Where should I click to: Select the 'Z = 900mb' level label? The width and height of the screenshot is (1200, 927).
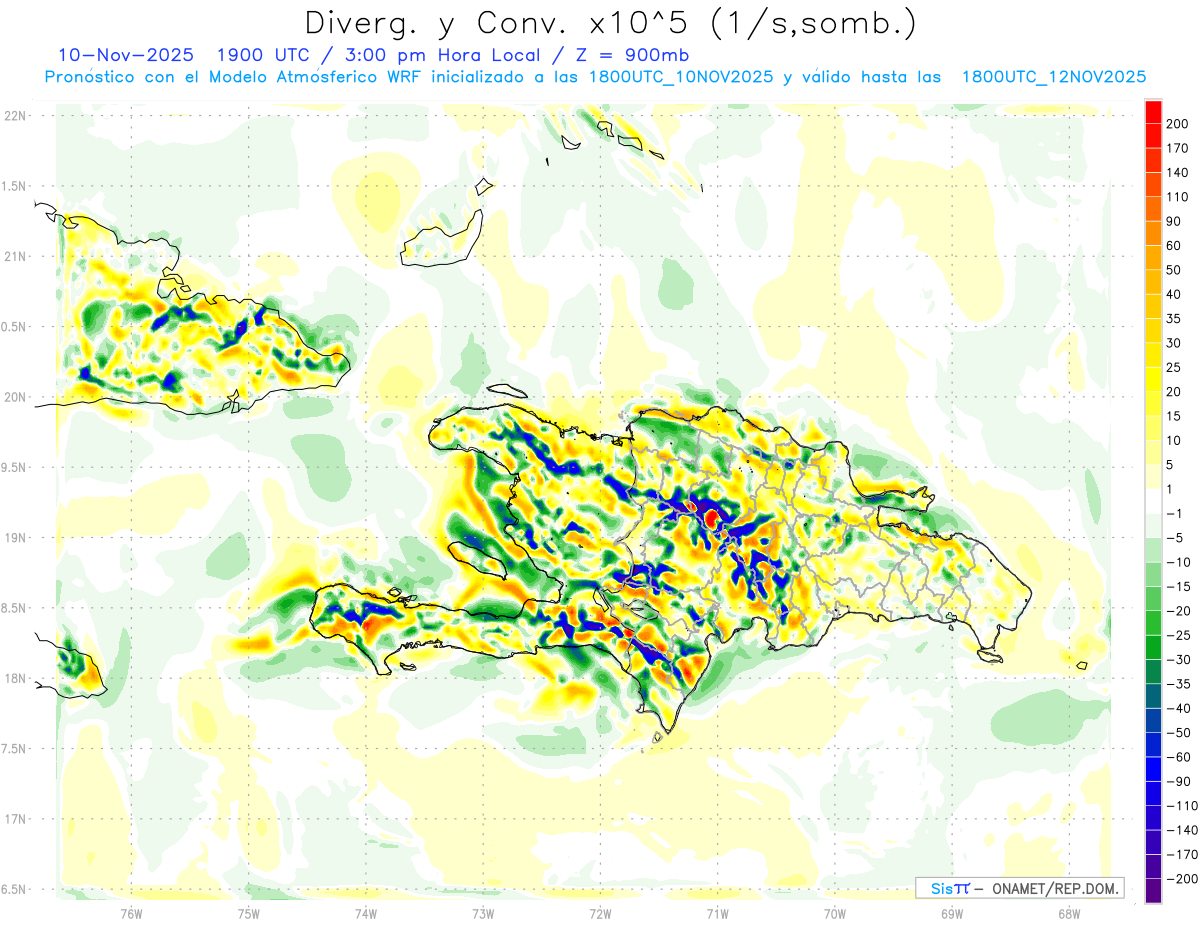click(634, 54)
